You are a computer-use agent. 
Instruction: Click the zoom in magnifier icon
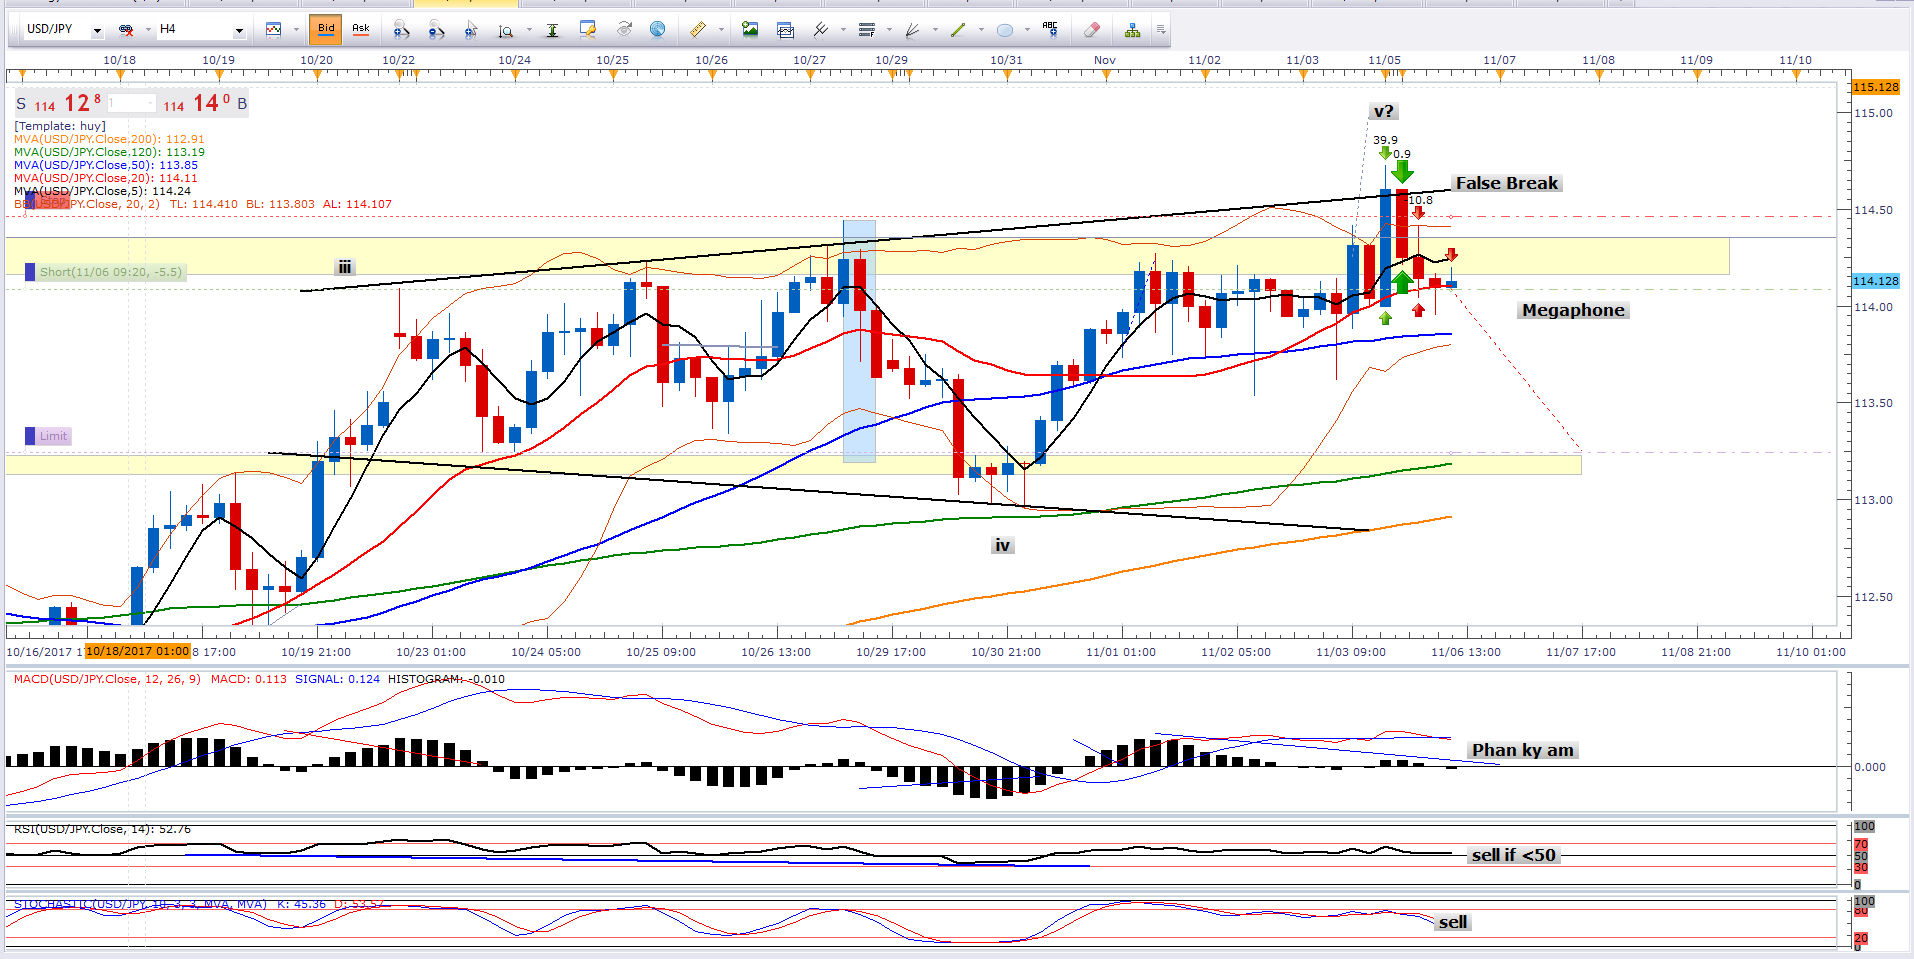pos(401,30)
